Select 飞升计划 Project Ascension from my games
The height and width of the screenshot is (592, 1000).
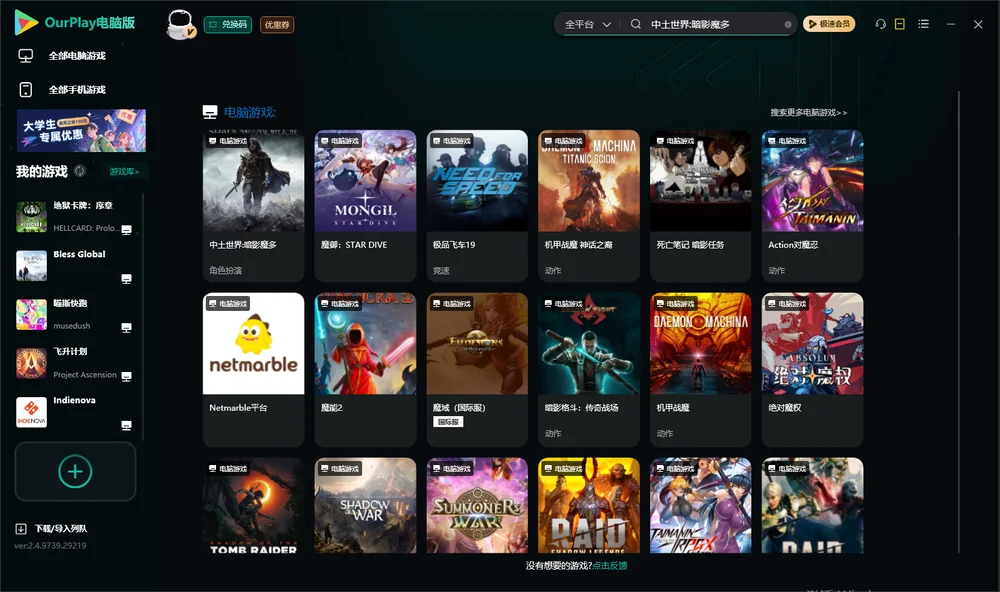click(x=75, y=363)
